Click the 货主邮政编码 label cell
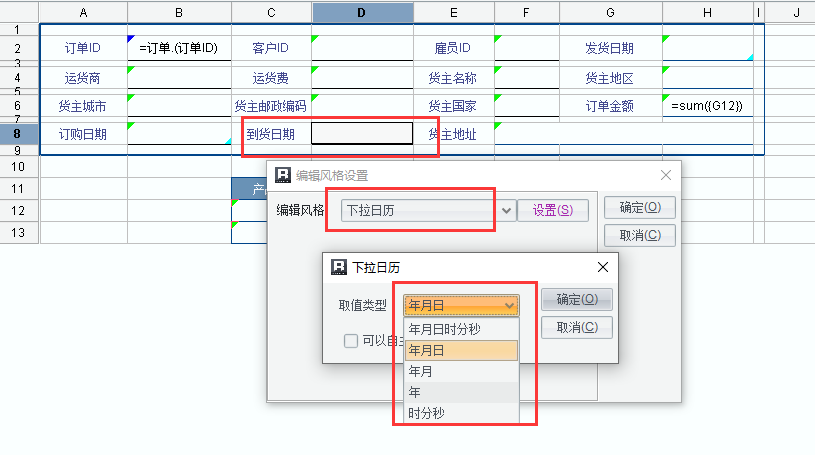The width and height of the screenshot is (815, 455). [x=271, y=106]
